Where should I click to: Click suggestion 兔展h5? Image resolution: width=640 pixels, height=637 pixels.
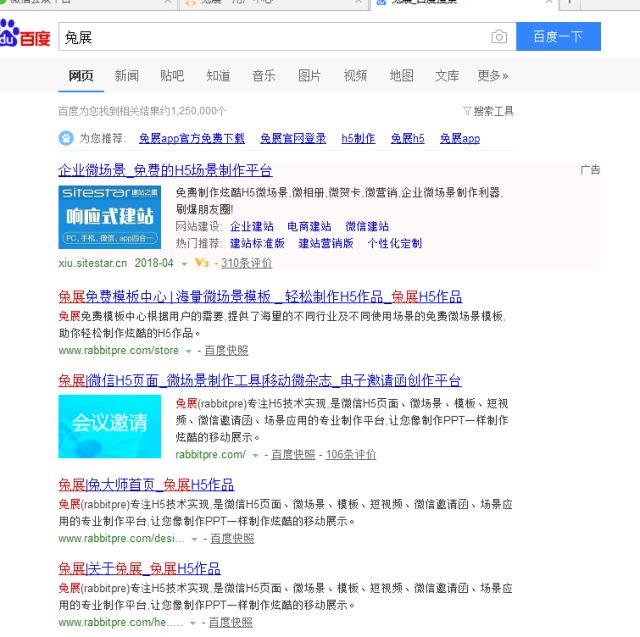coord(407,138)
